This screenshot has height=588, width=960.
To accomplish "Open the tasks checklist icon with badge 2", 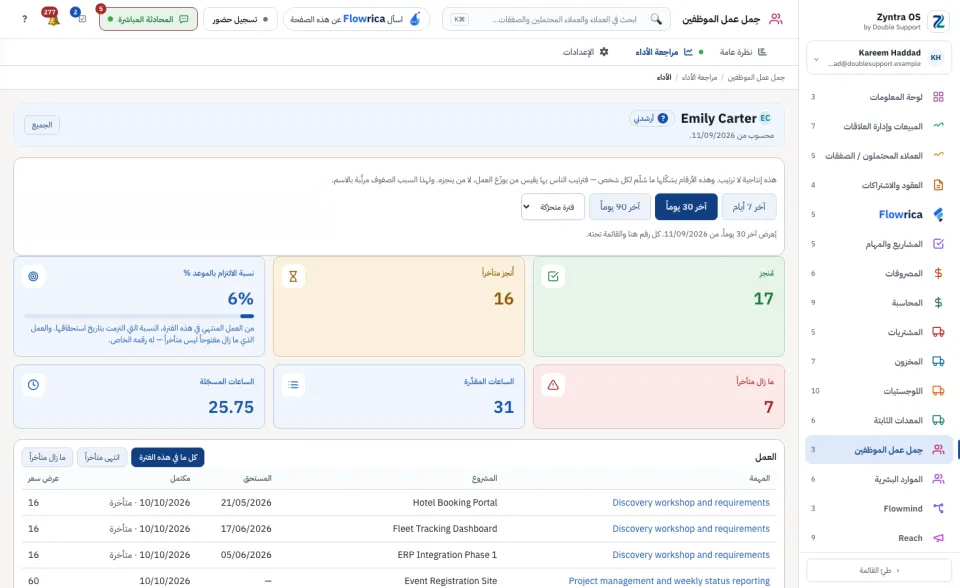I will (81, 18).
